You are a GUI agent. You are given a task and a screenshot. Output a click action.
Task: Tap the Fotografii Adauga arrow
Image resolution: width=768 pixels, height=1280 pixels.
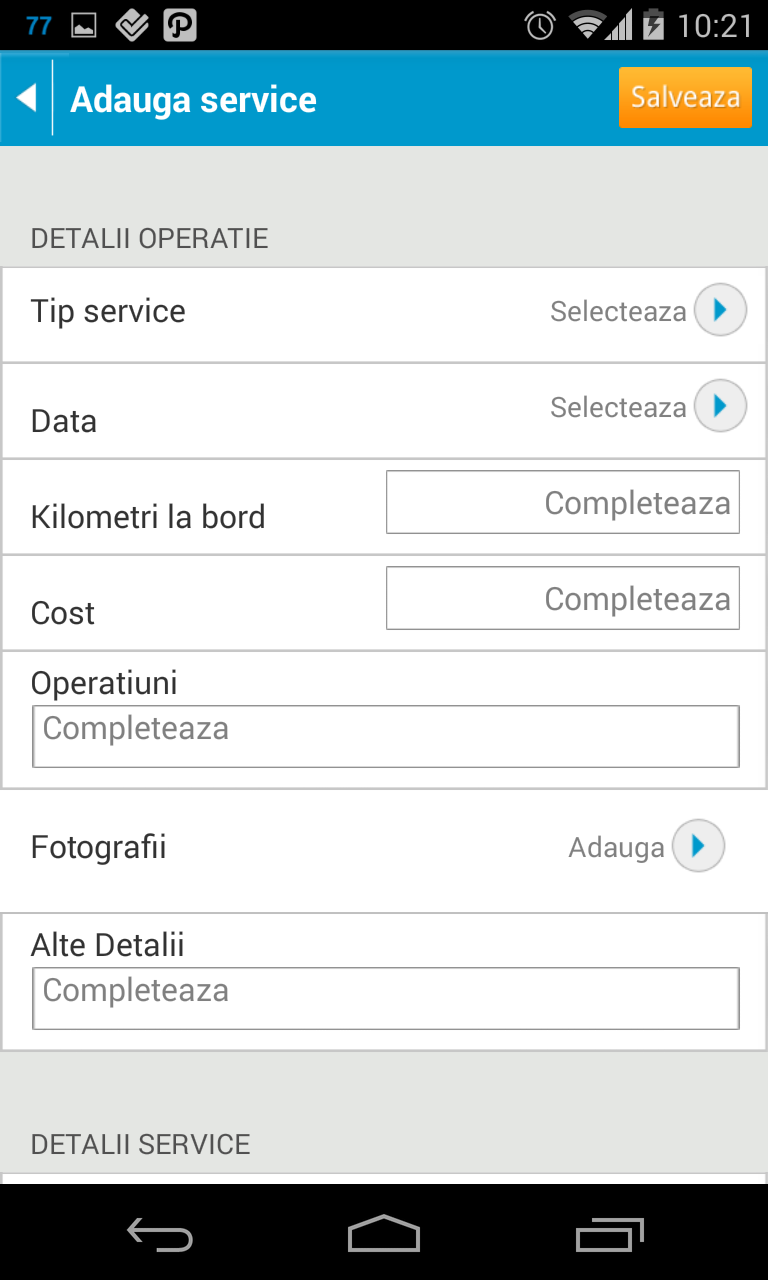698,846
